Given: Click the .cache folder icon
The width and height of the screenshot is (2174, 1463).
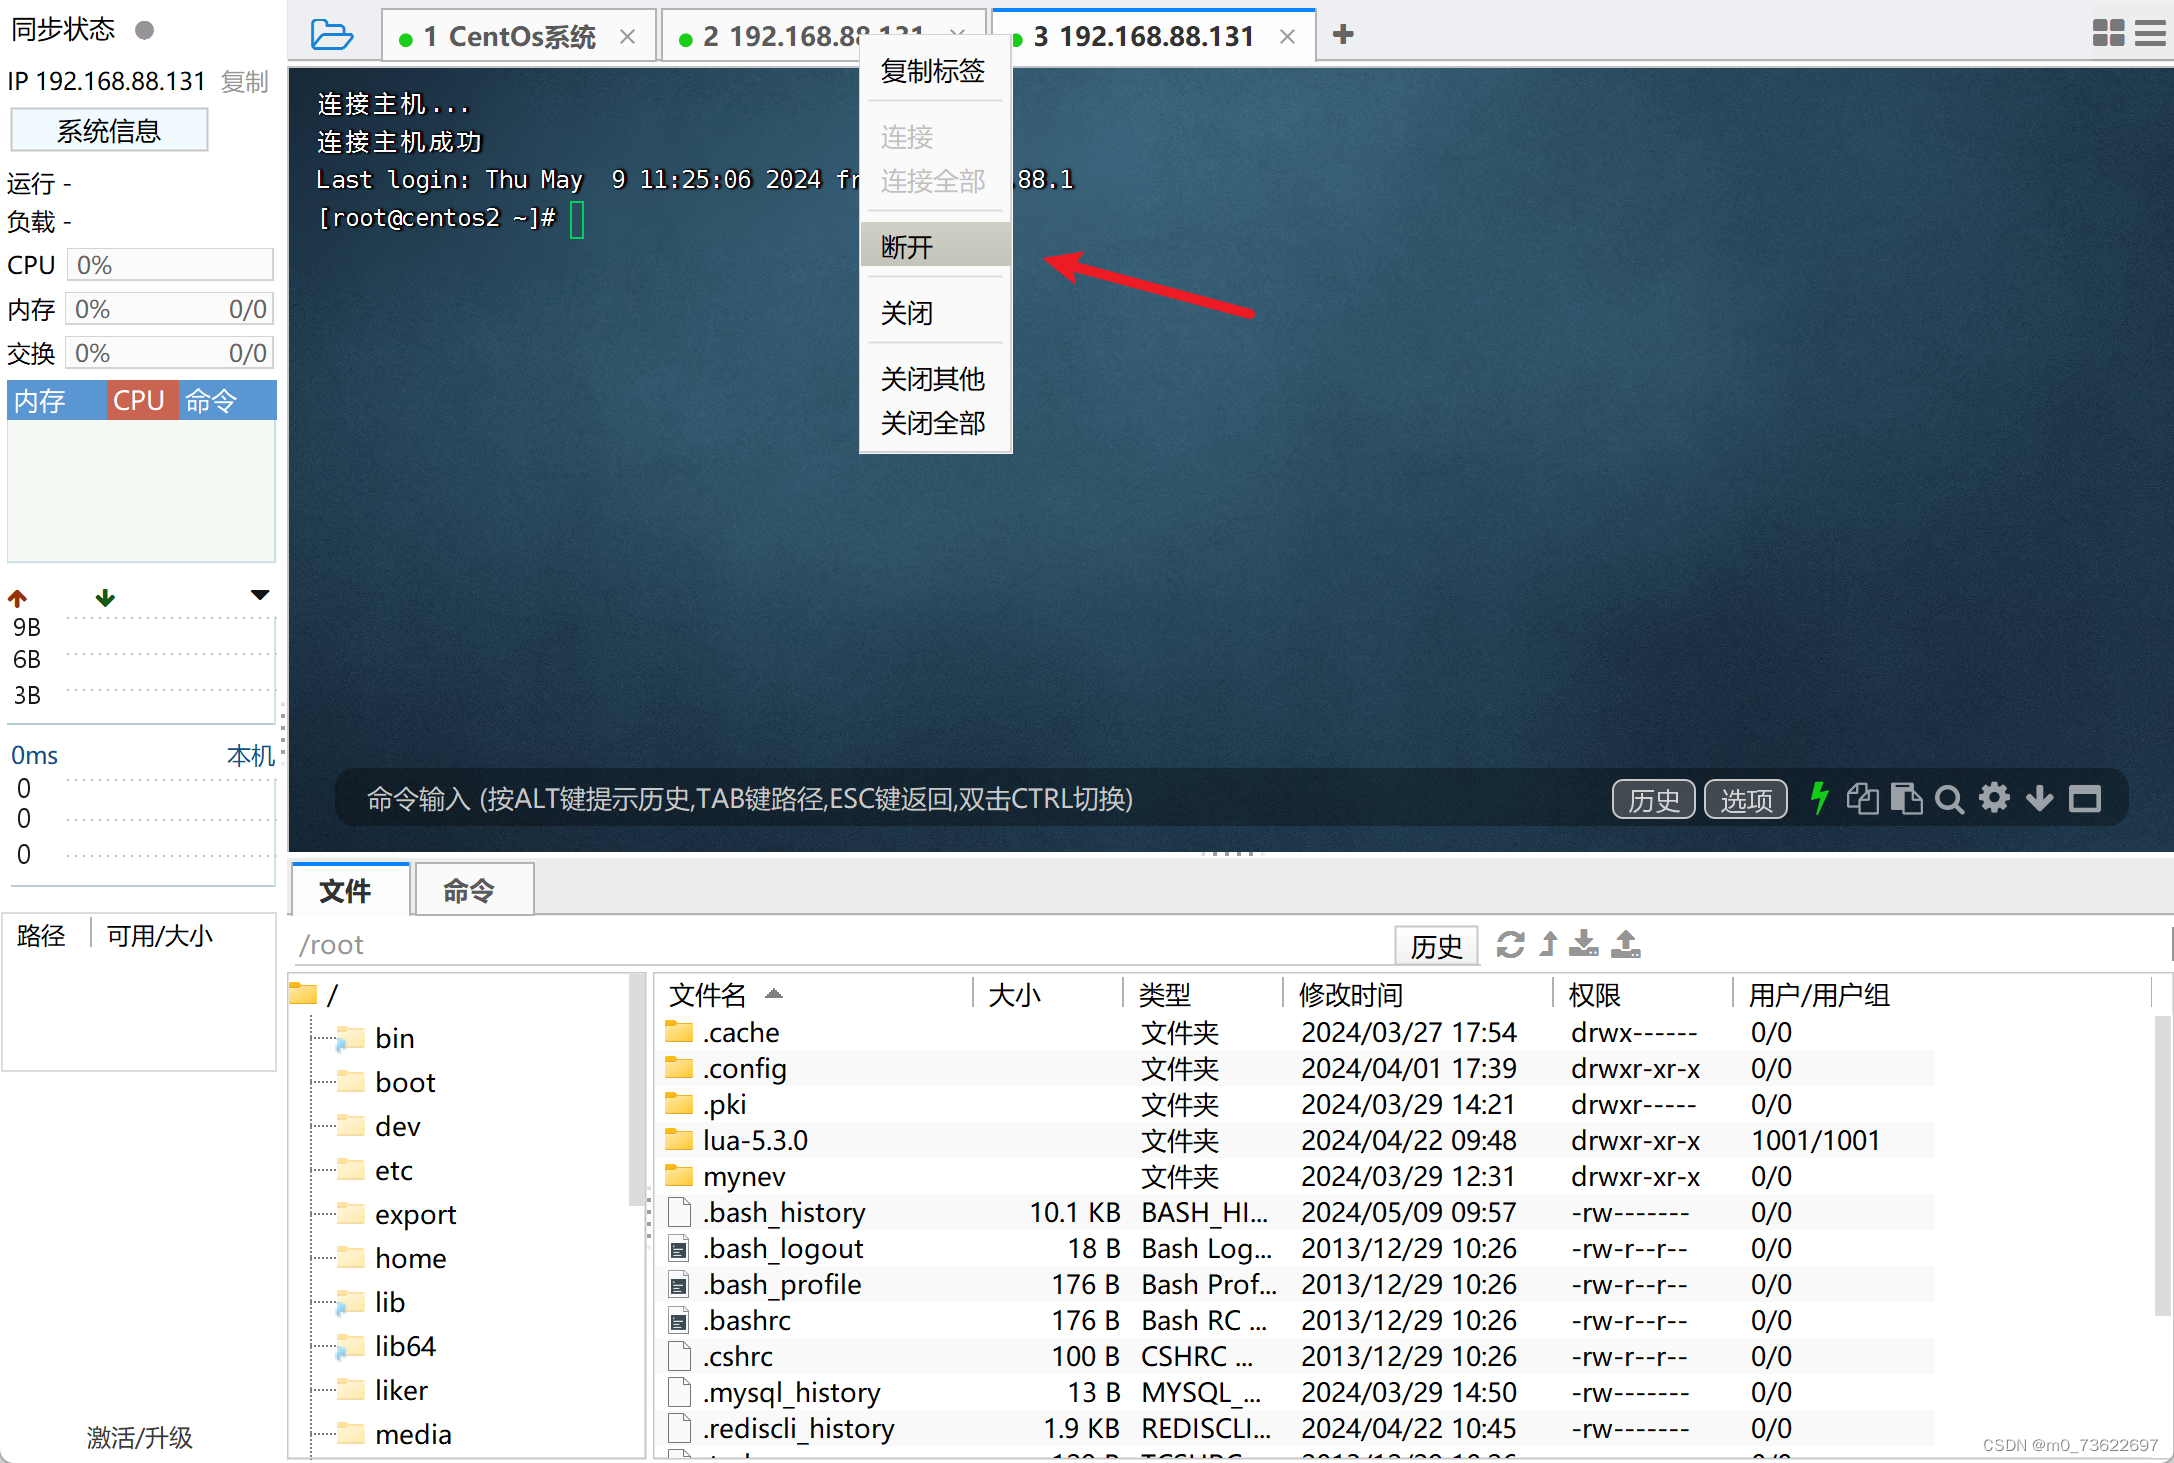Looking at the screenshot, I should pos(679,1031).
